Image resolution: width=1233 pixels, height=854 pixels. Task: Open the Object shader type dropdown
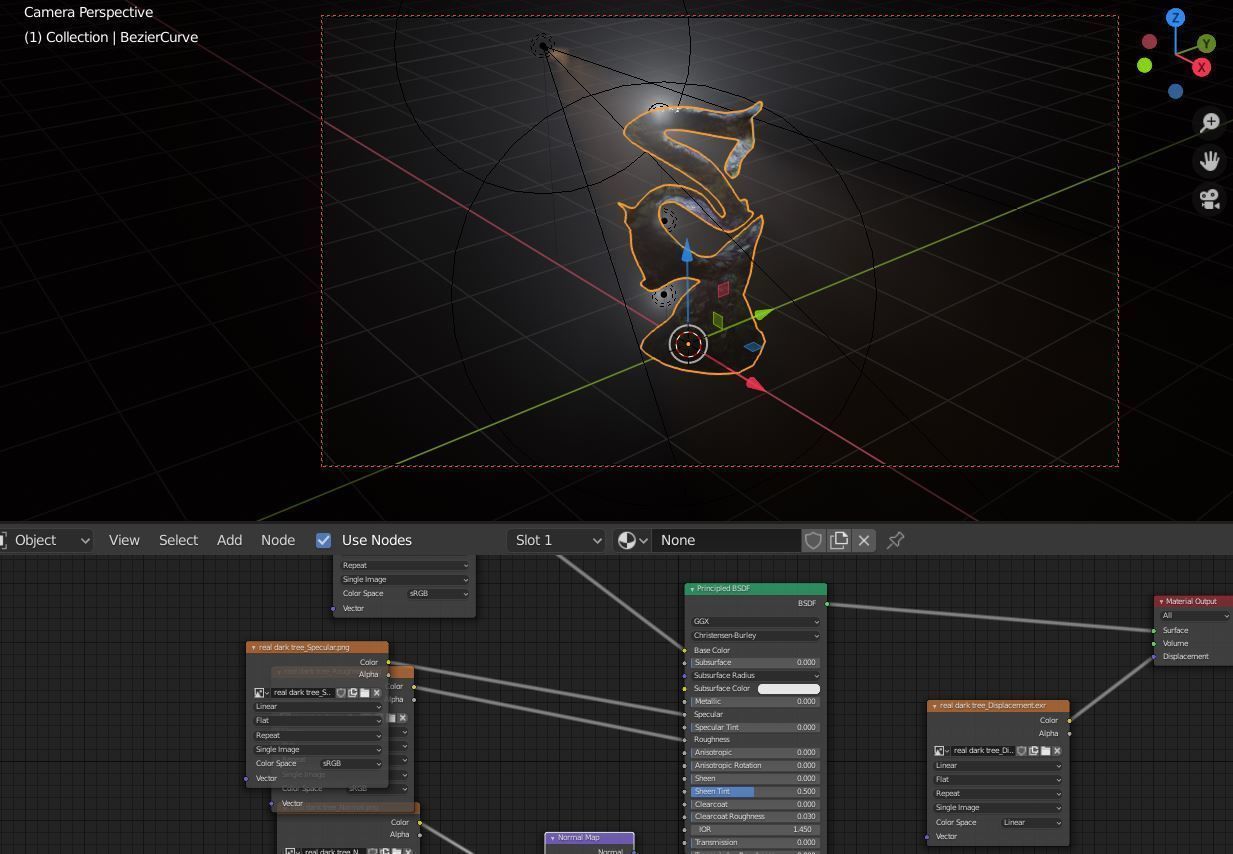47,540
